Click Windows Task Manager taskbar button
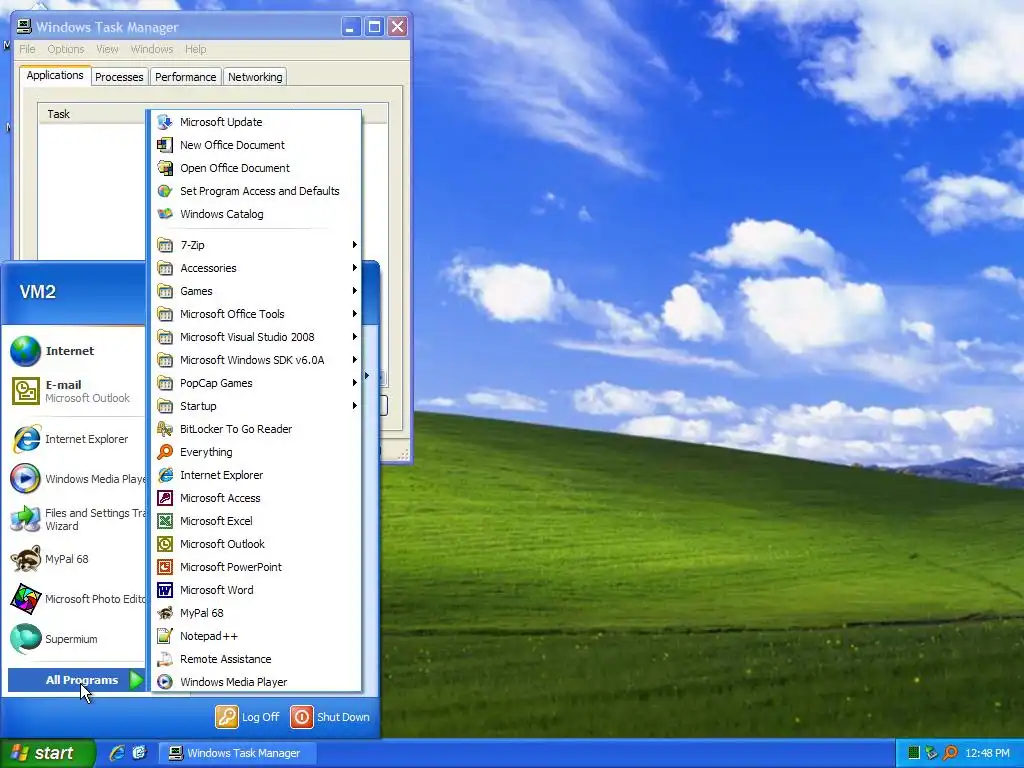This screenshot has height=768, width=1024. point(238,753)
